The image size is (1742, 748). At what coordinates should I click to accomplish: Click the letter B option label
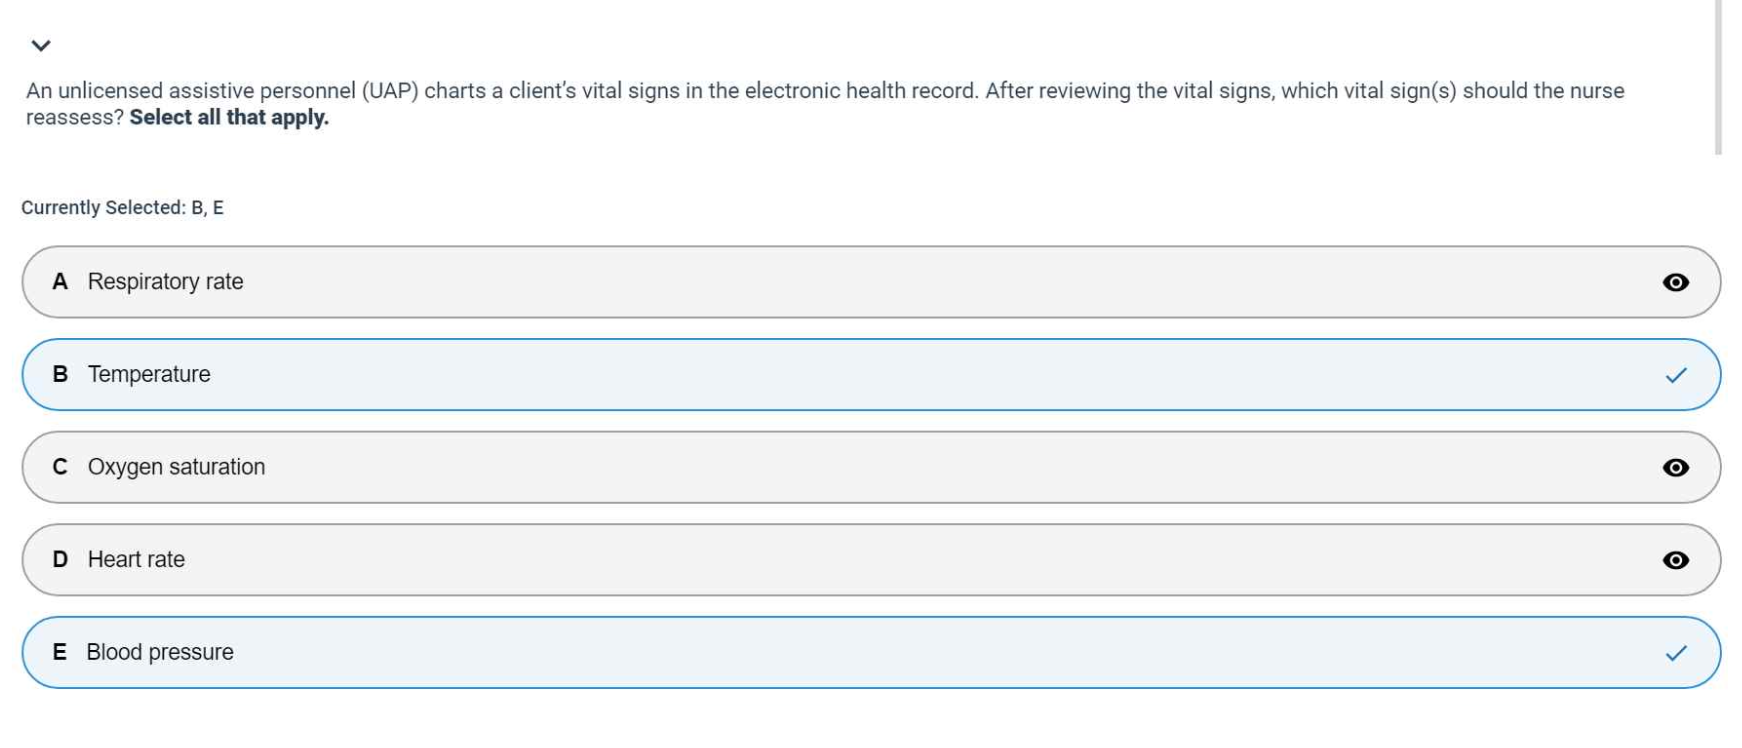coord(60,375)
